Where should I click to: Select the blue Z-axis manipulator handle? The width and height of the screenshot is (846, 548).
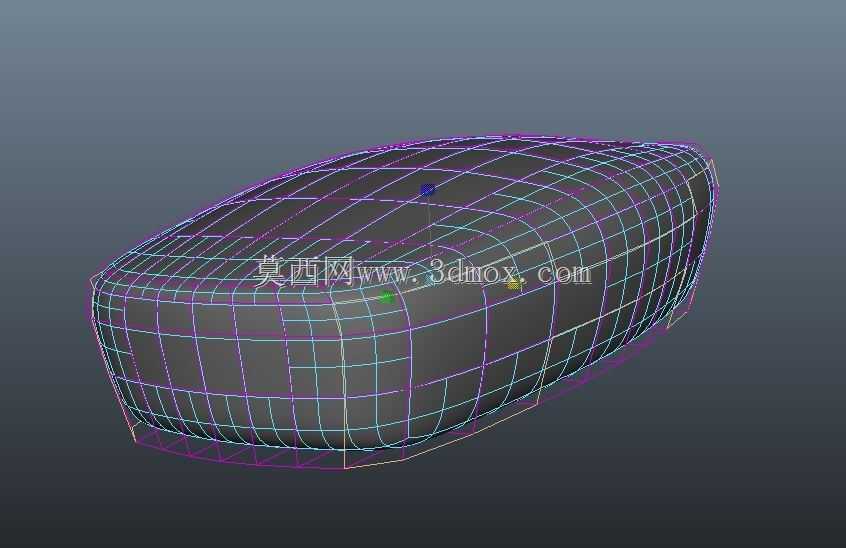coord(427,190)
